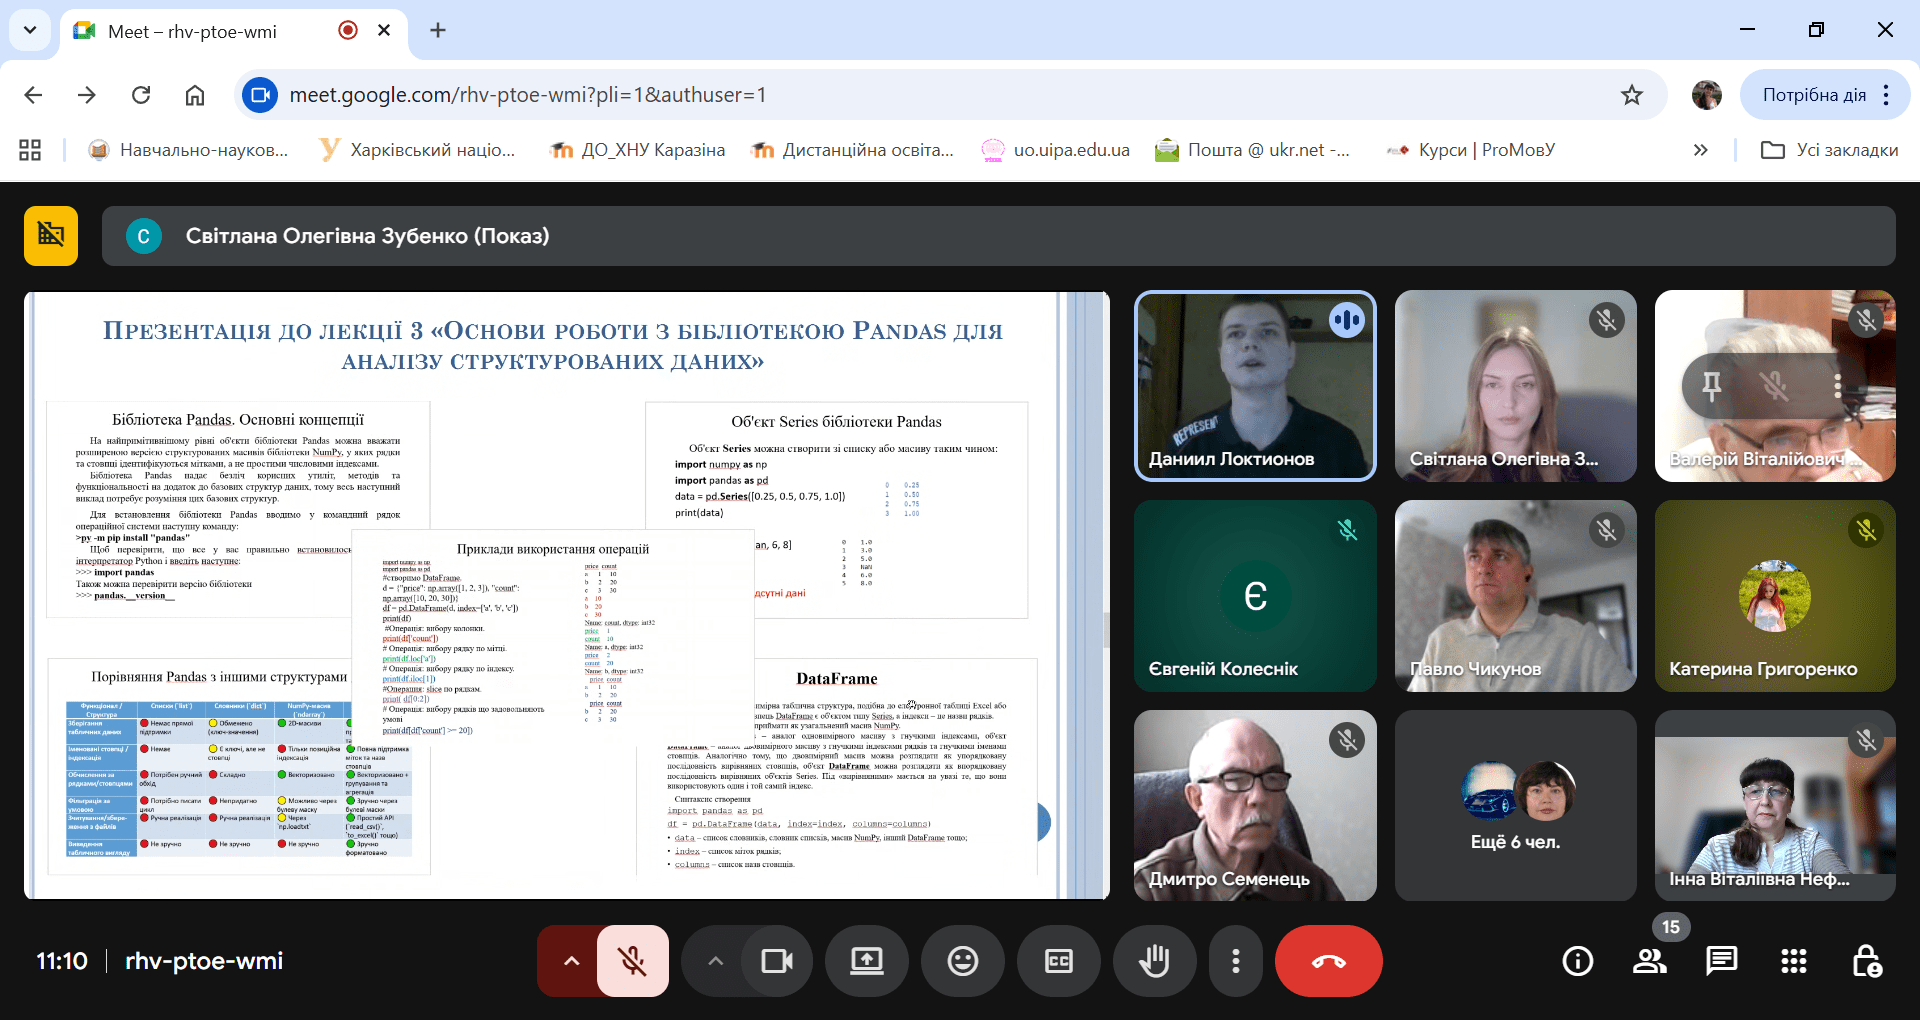Leave the call with red hang-up button
The width and height of the screenshot is (1920, 1020).
[x=1328, y=961]
